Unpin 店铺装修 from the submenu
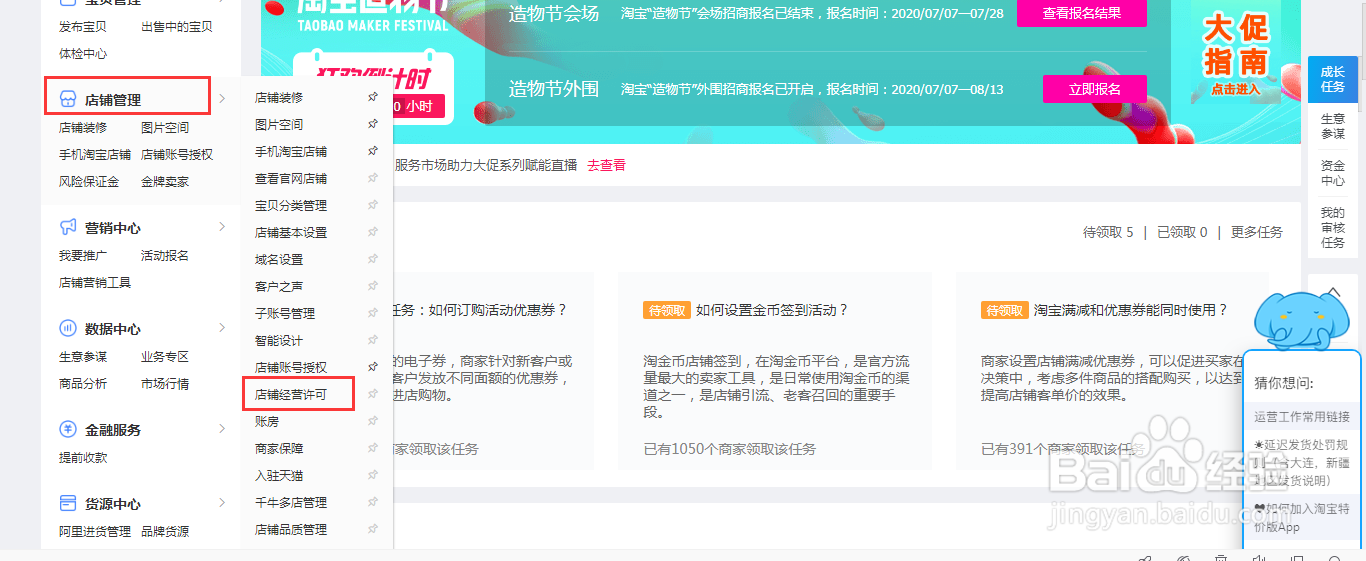 click(373, 97)
